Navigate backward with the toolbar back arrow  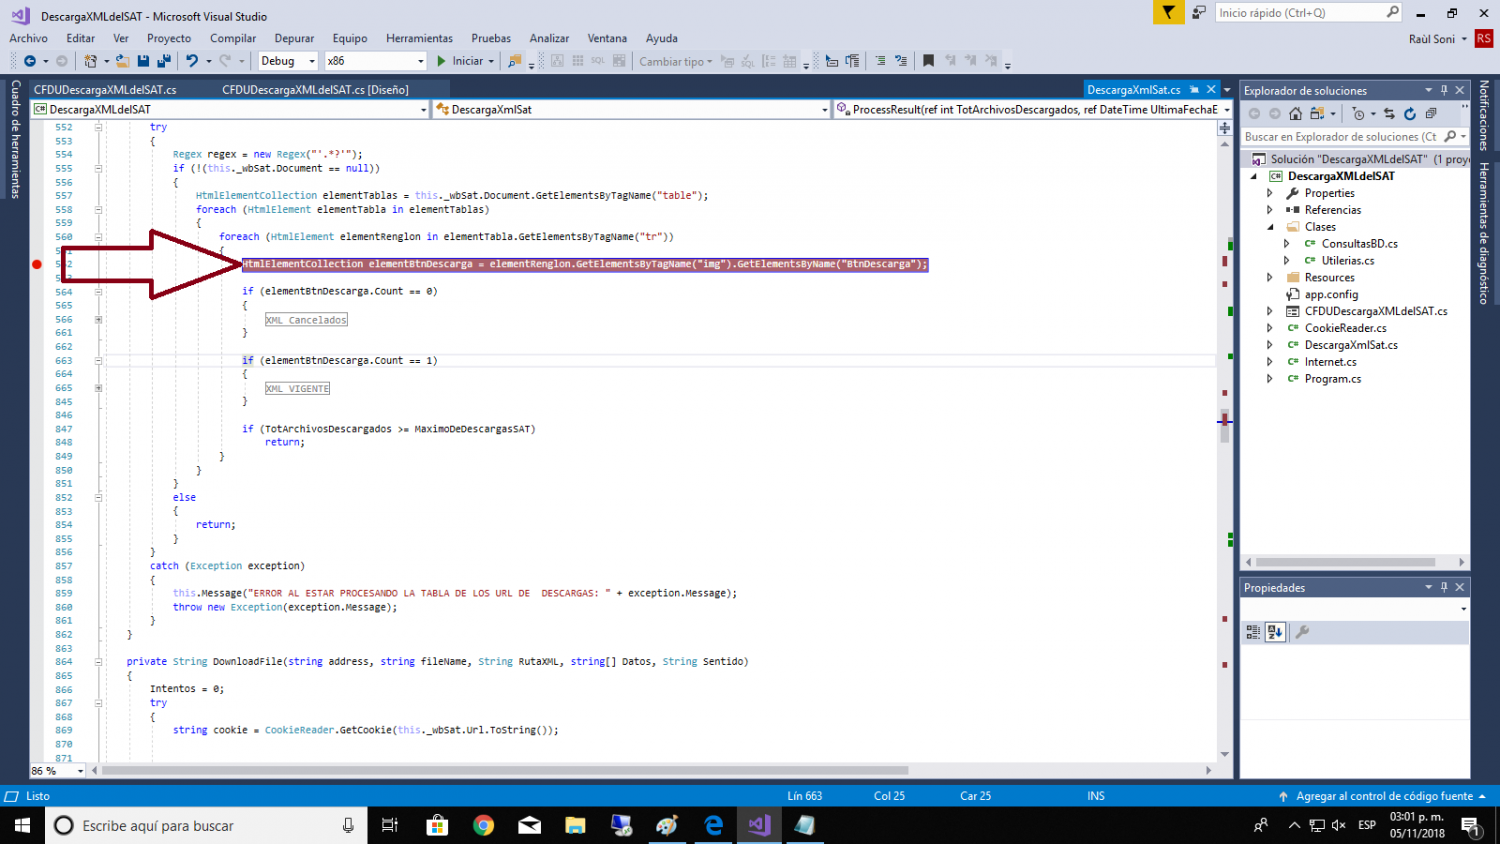click(x=30, y=61)
